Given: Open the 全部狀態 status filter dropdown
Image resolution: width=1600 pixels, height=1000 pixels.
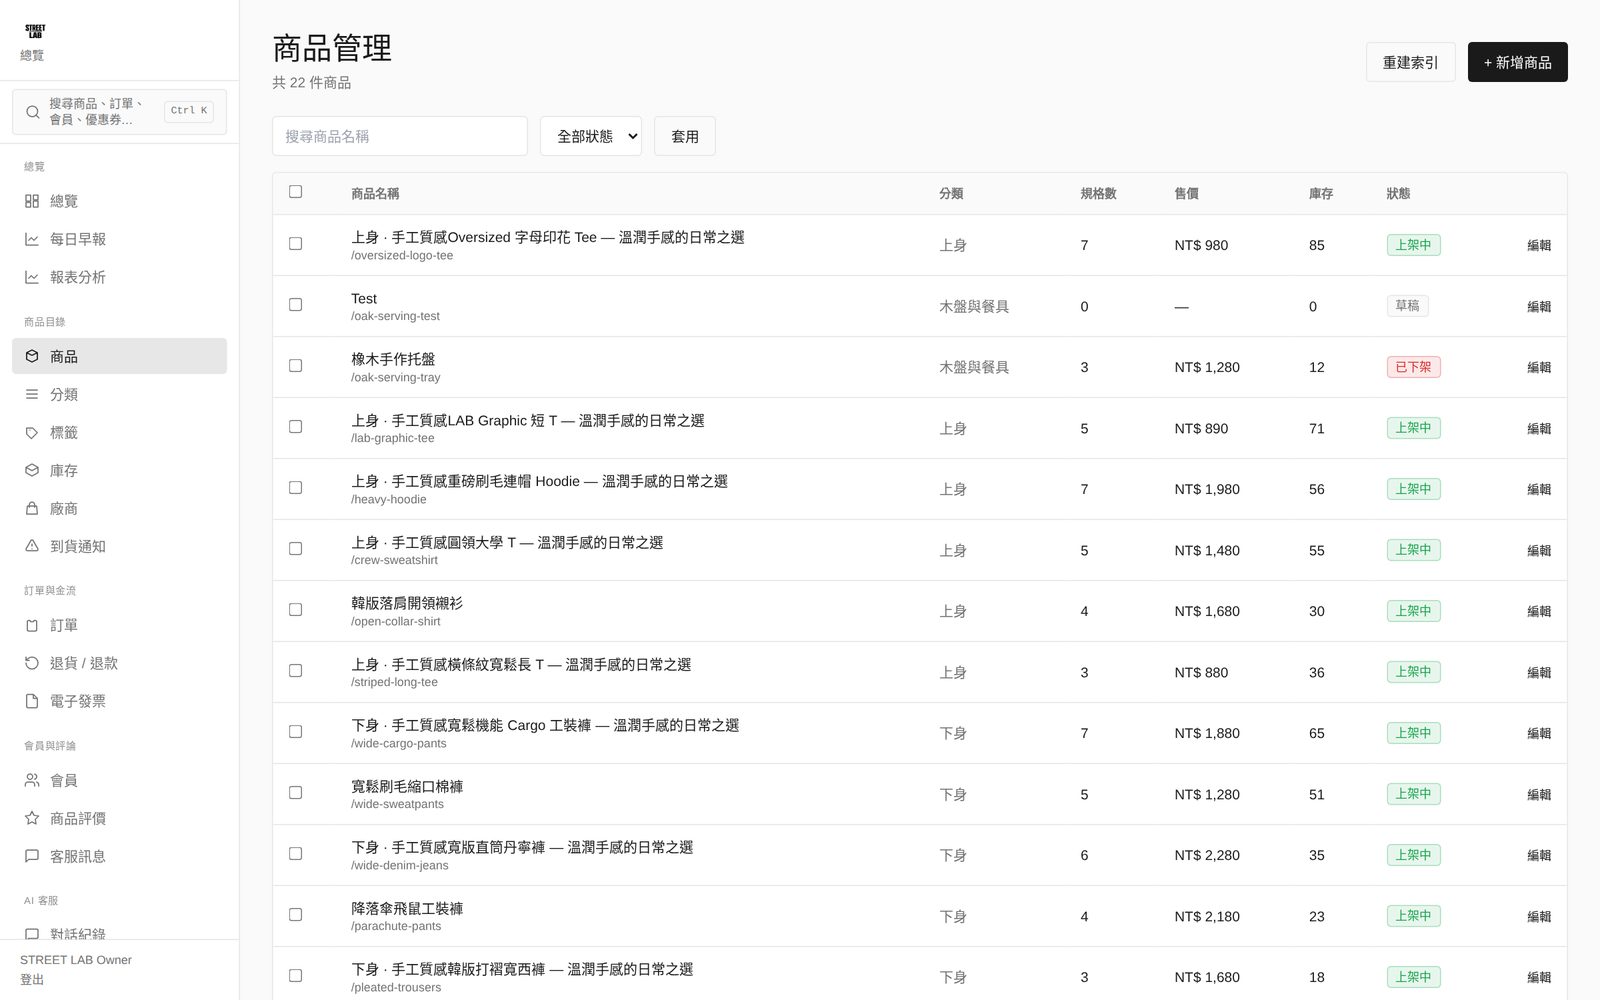Looking at the screenshot, I should (x=591, y=136).
